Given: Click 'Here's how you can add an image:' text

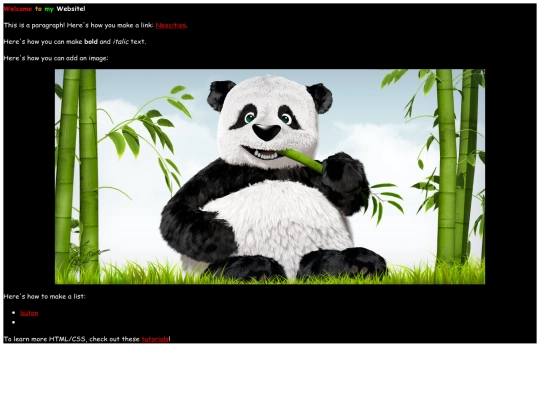Looking at the screenshot, I should tap(56, 58).
